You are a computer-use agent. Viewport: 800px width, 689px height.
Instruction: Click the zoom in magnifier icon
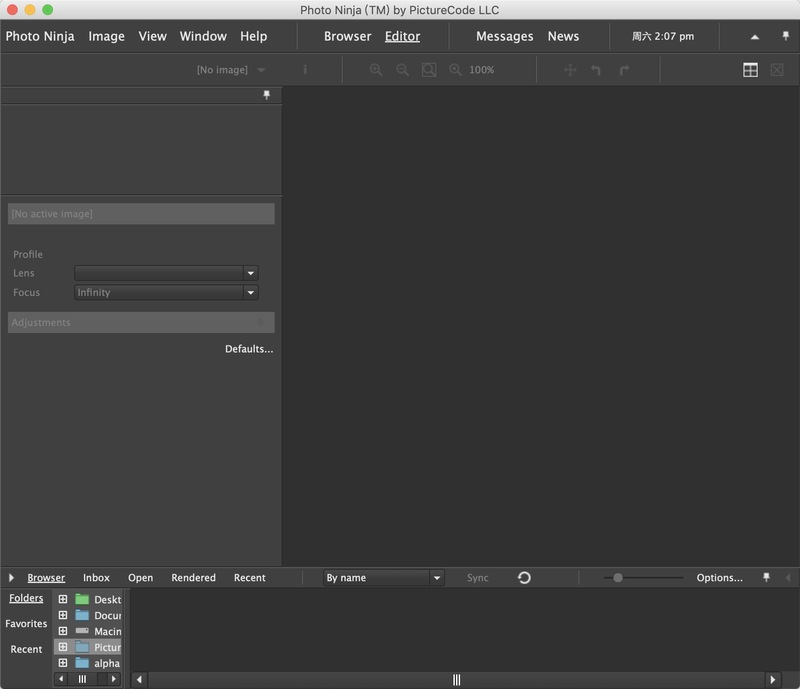[376, 70]
